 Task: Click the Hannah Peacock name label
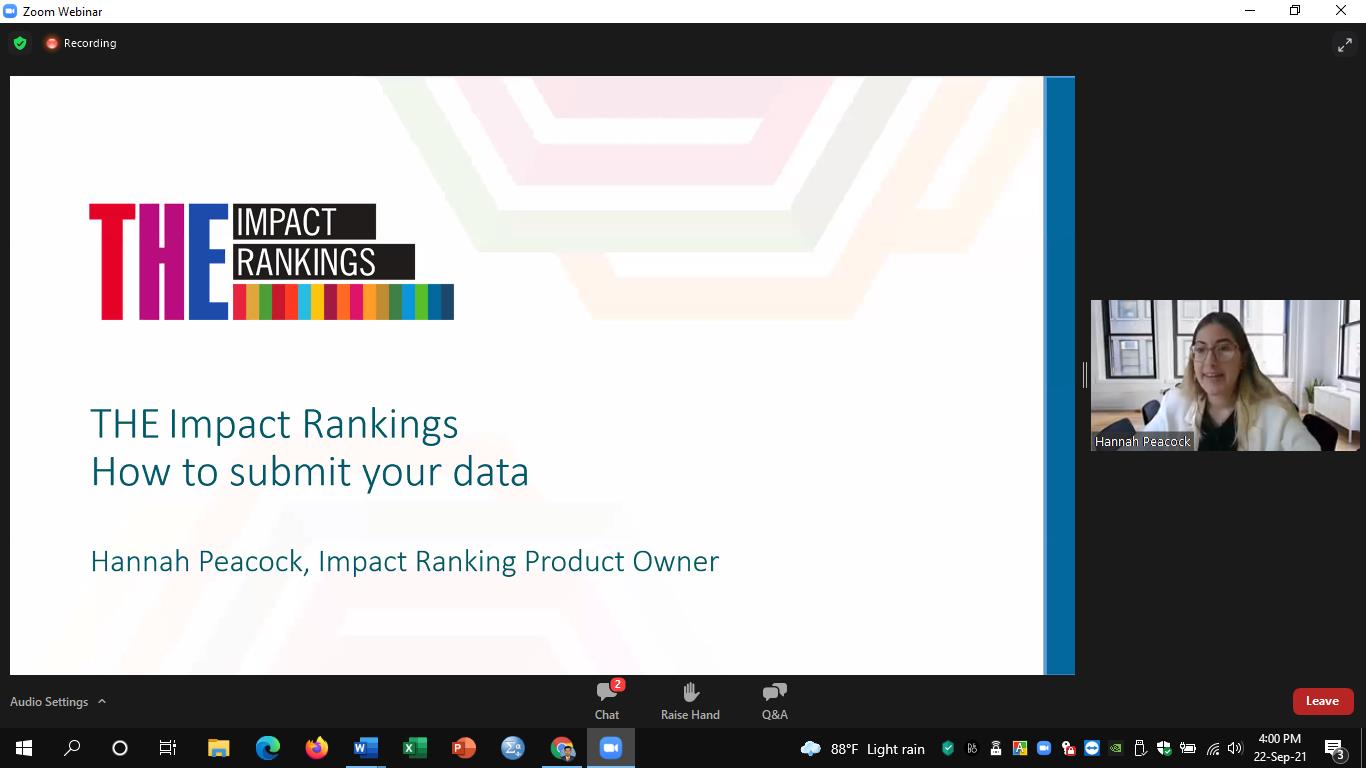(1143, 441)
